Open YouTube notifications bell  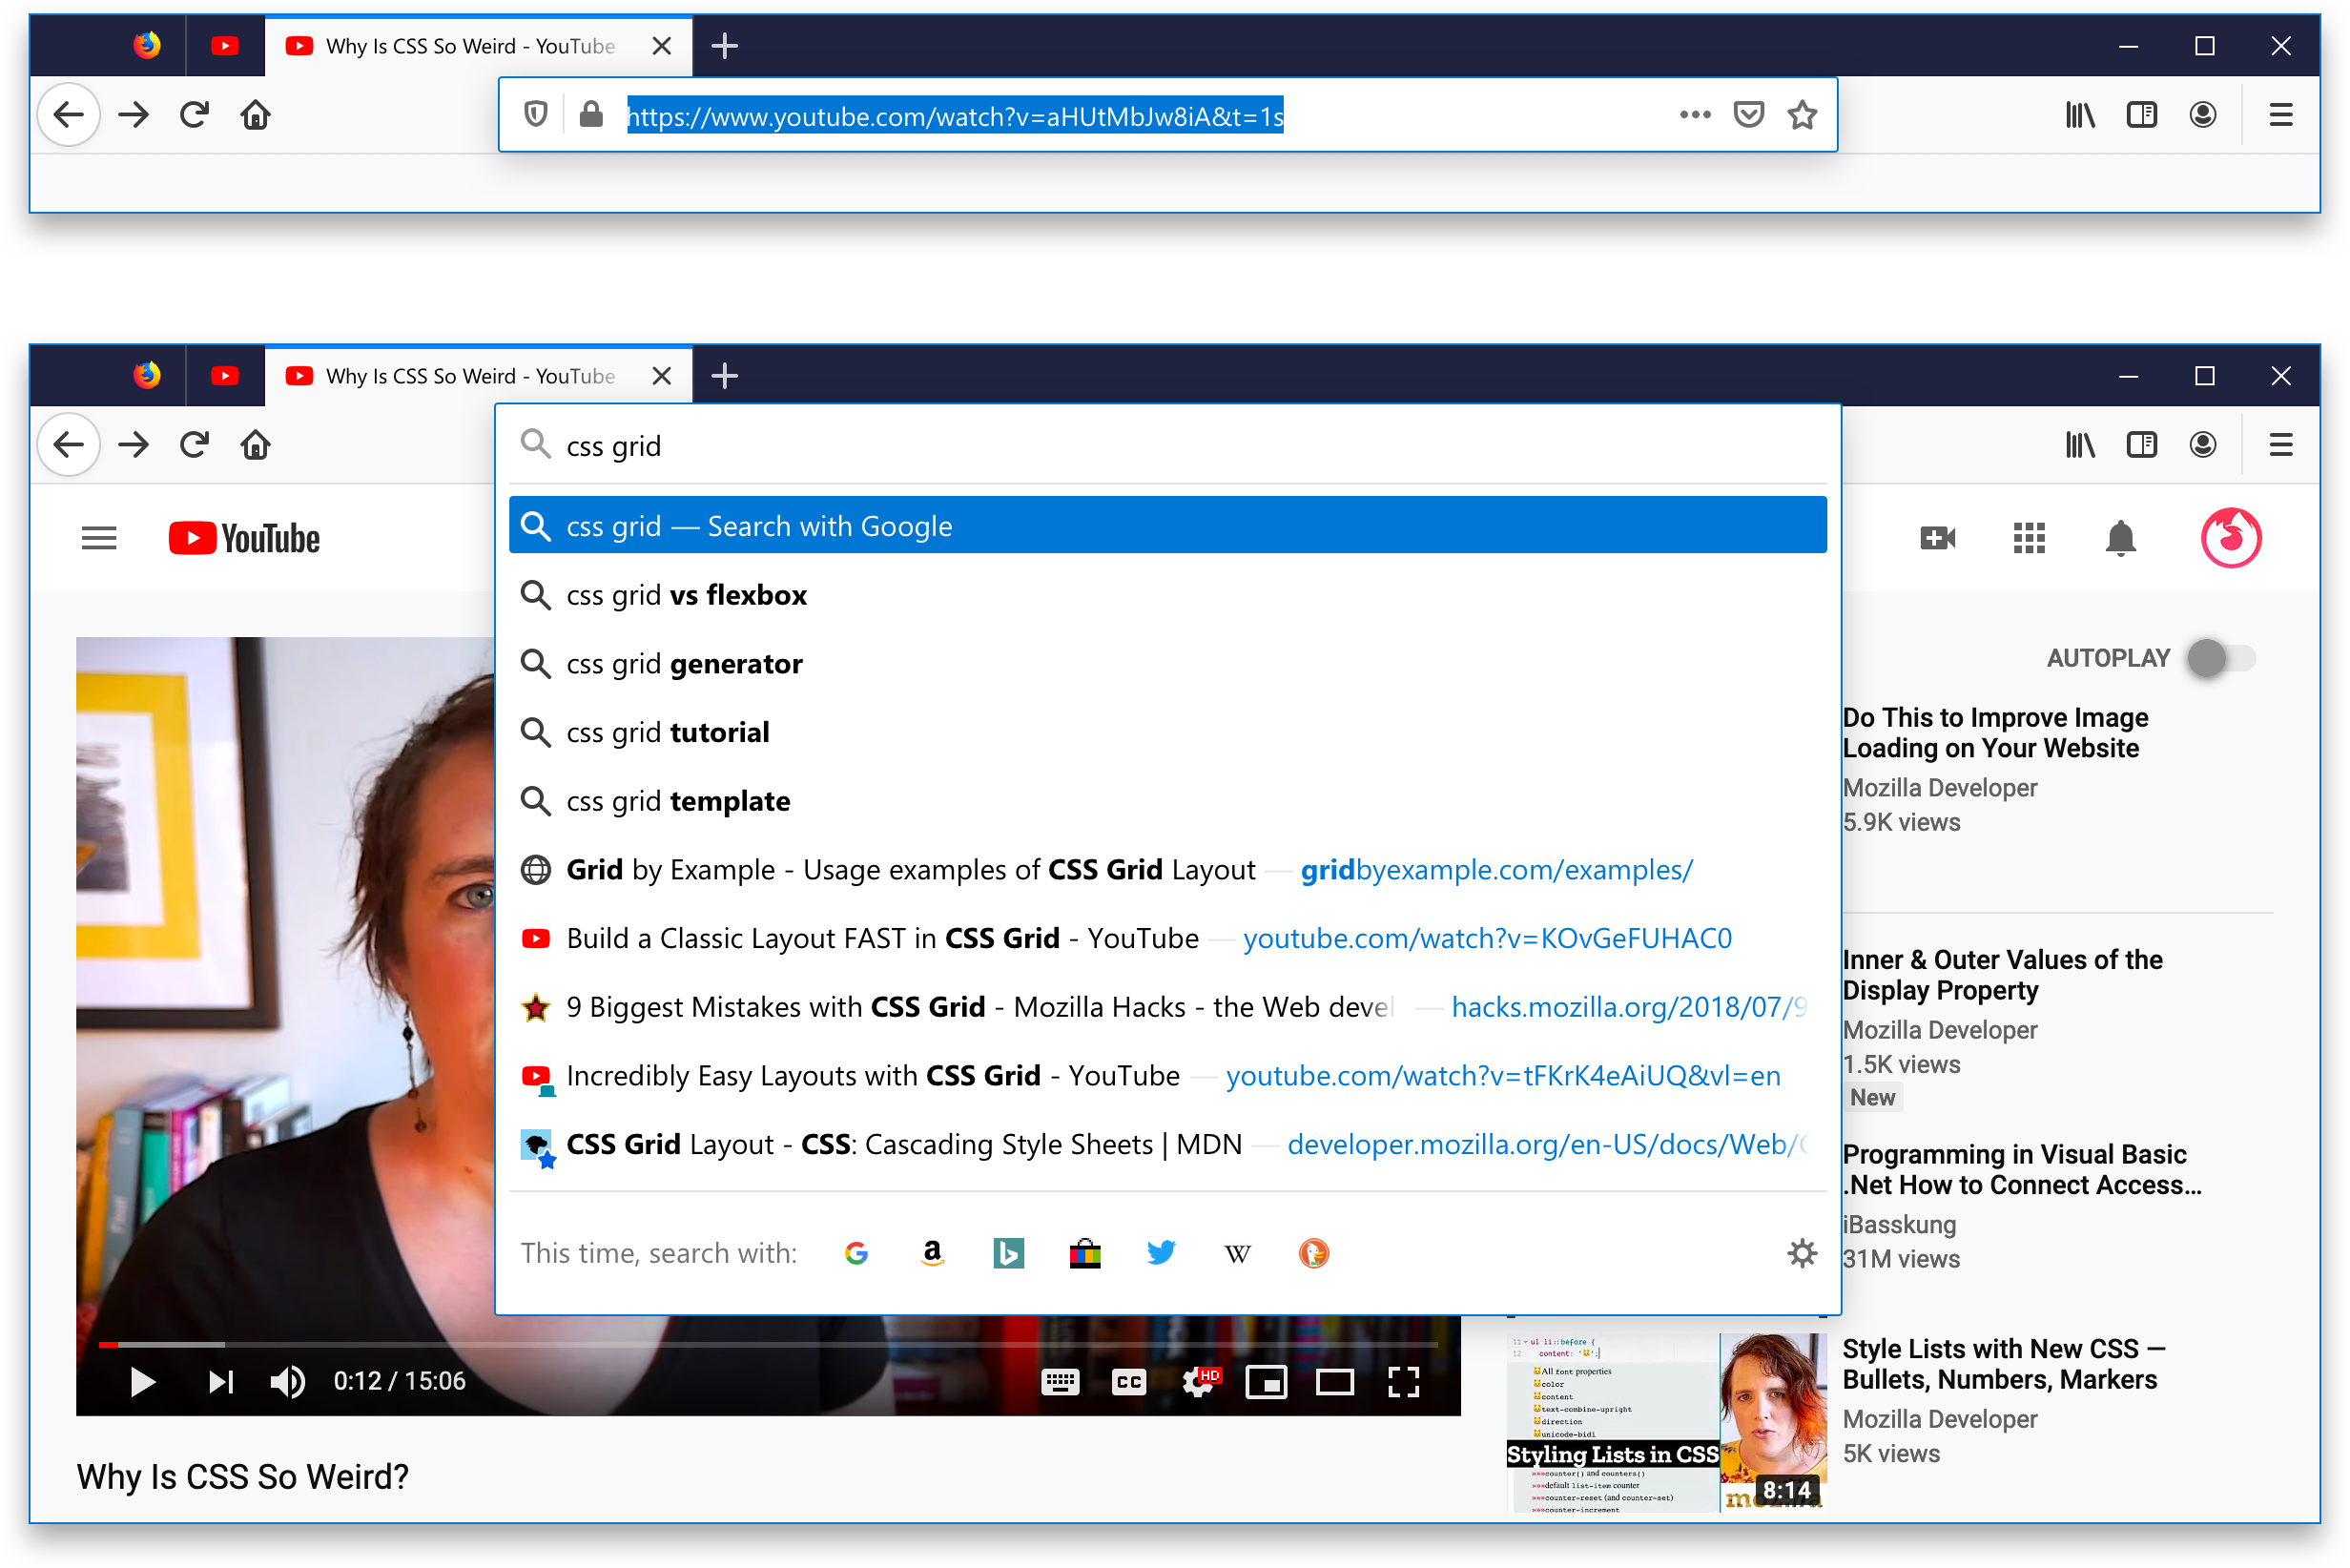[x=2120, y=538]
